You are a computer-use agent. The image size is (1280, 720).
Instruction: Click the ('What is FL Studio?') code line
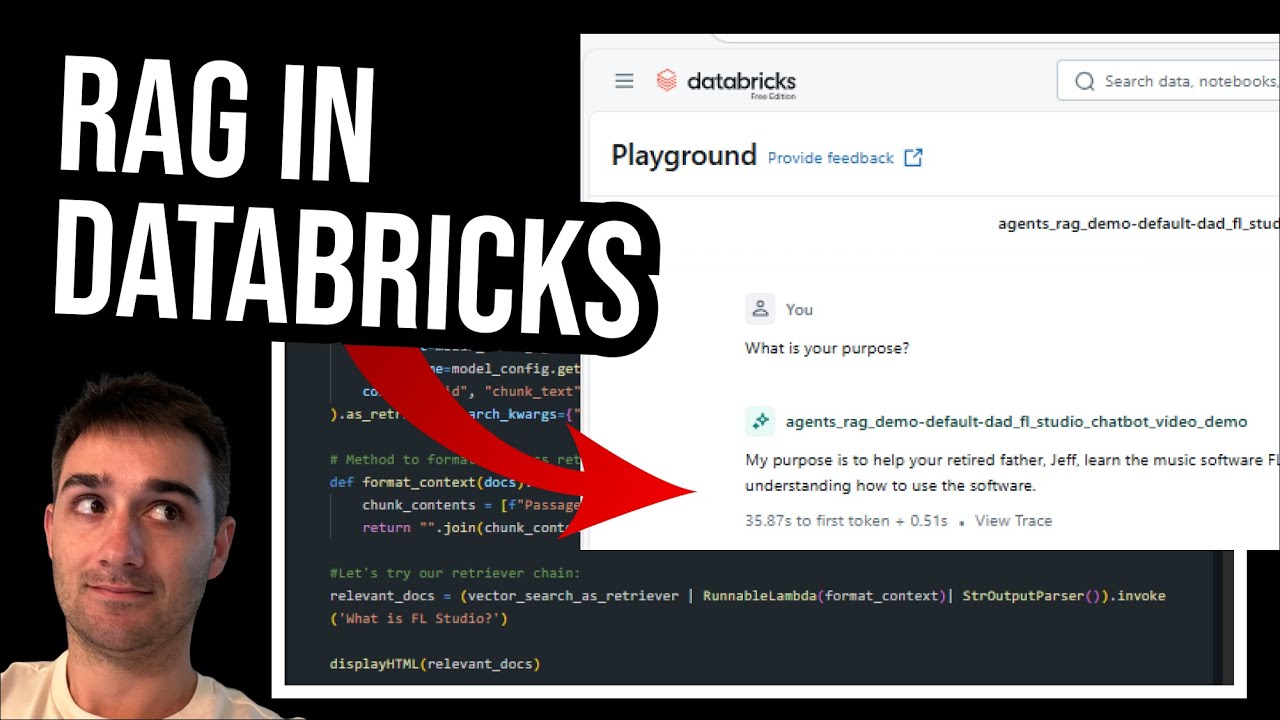click(x=419, y=619)
